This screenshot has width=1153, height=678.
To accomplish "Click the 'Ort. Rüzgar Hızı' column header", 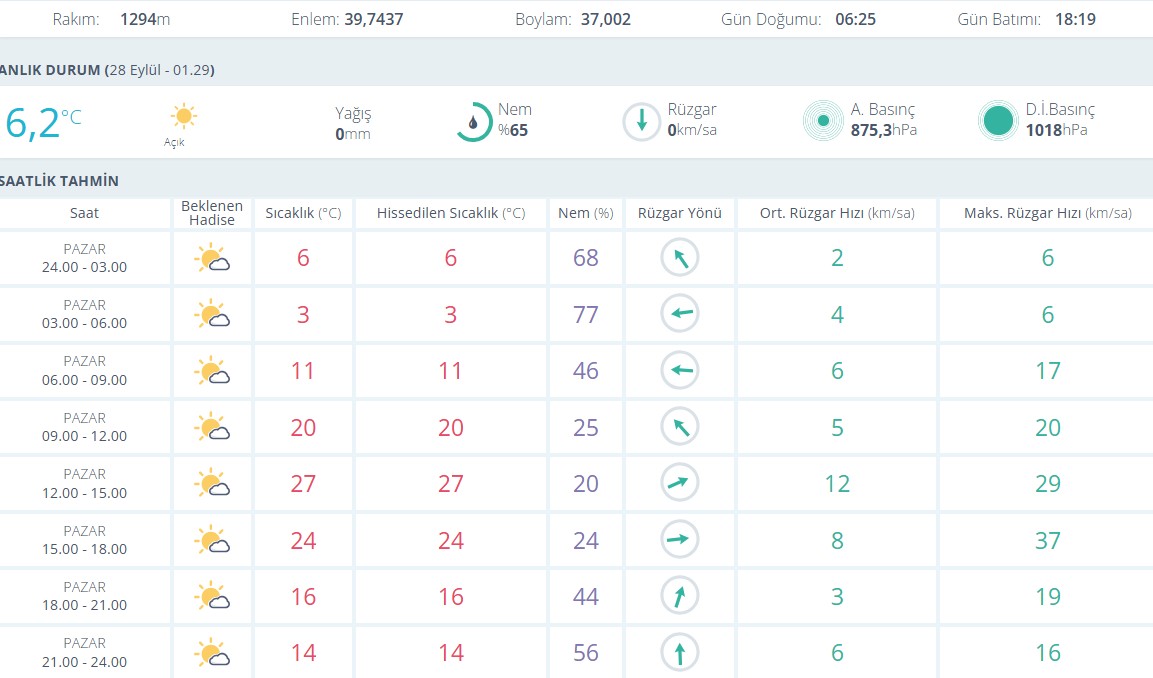I will 837,213.
